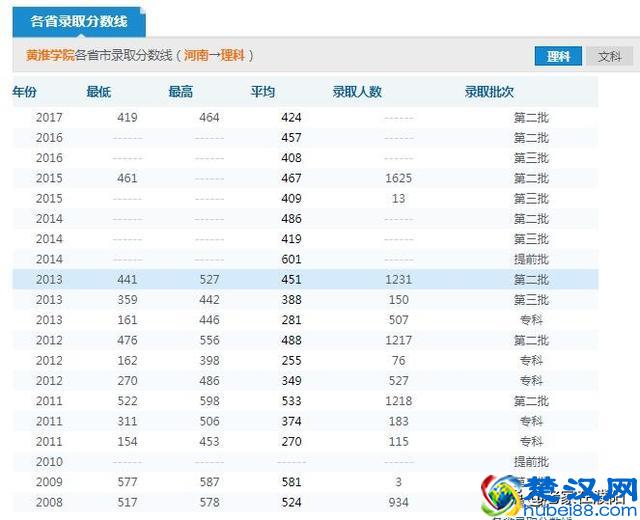Click the 最高 column header
Screen dimensions: 640x520
coord(181,92)
